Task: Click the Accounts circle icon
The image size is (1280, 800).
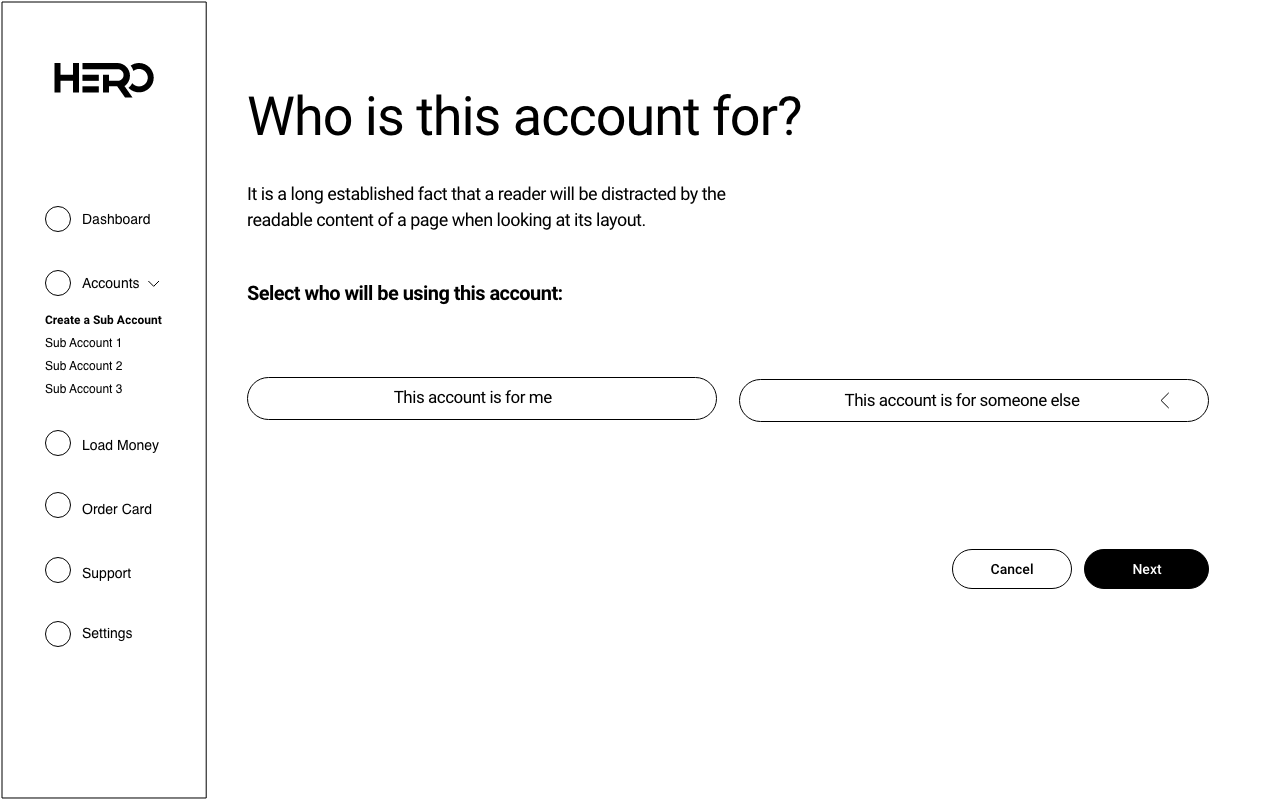Action: (58, 283)
